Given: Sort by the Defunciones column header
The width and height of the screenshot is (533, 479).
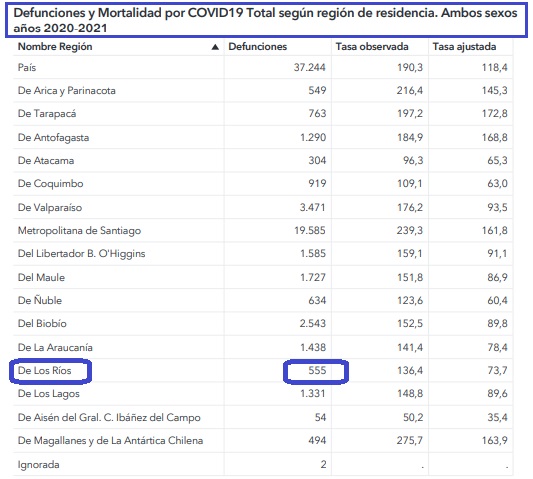Looking at the screenshot, I should (x=257, y=47).
